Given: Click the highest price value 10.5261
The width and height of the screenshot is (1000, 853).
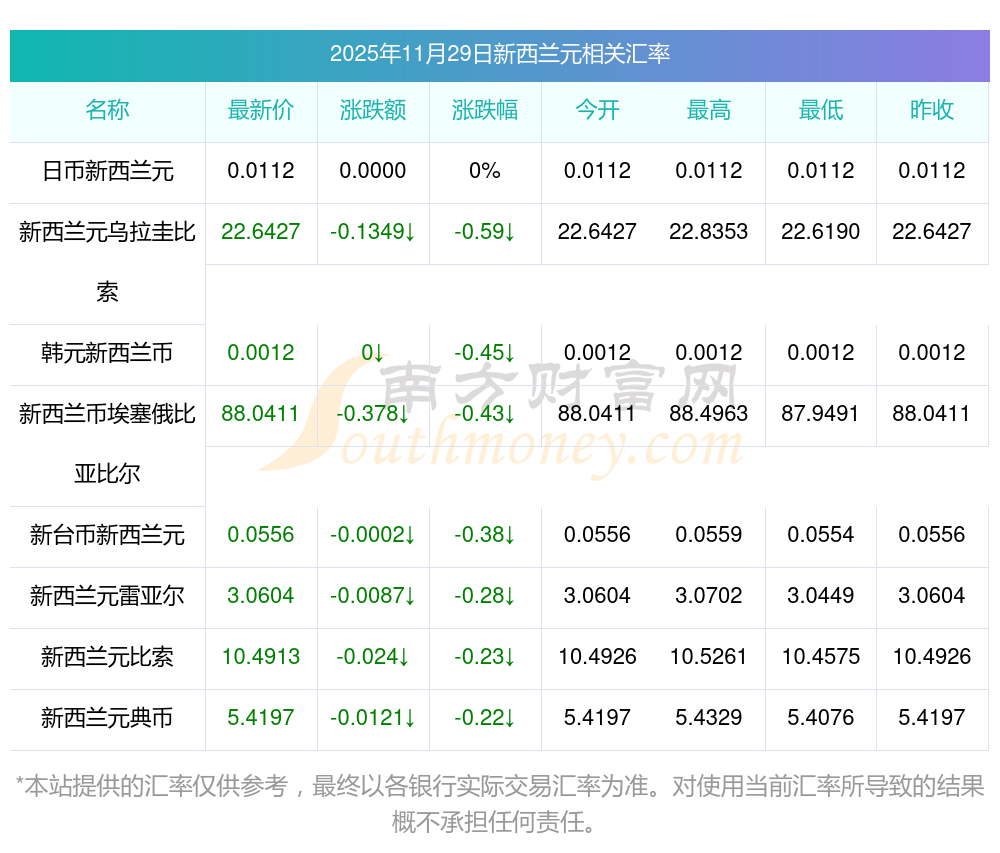Looking at the screenshot, I should [709, 657].
